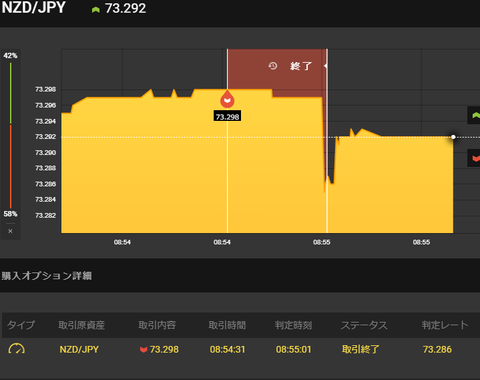Click the green portion of sentiment bar
The height and width of the screenshot is (380, 480).
pyautogui.click(x=11, y=93)
